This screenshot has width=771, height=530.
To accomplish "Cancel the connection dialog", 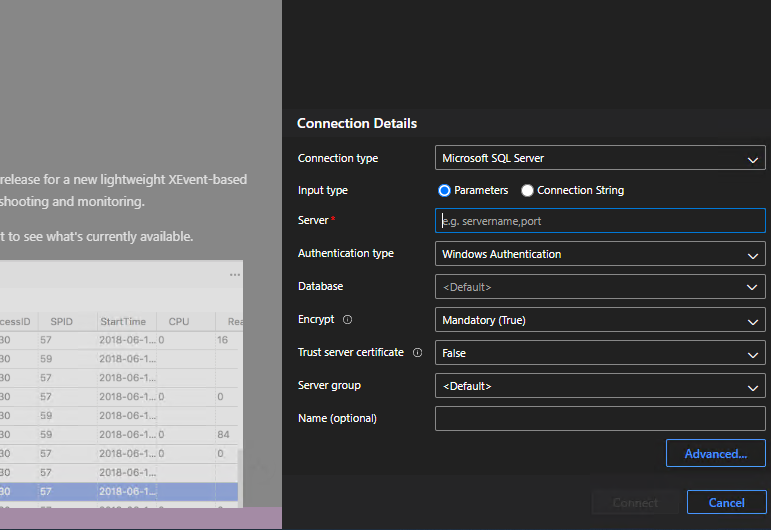I will tap(726, 502).
